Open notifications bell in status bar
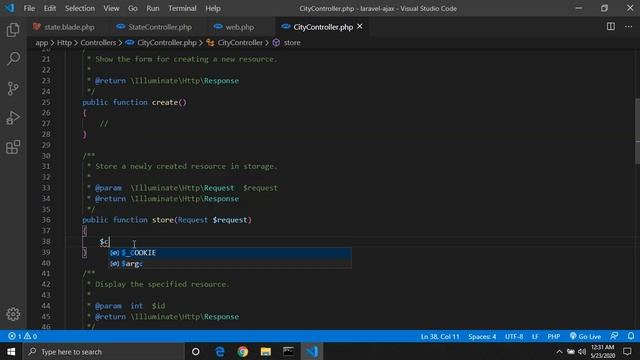This screenshot has height=360, width=640. (x=631, y=336)
